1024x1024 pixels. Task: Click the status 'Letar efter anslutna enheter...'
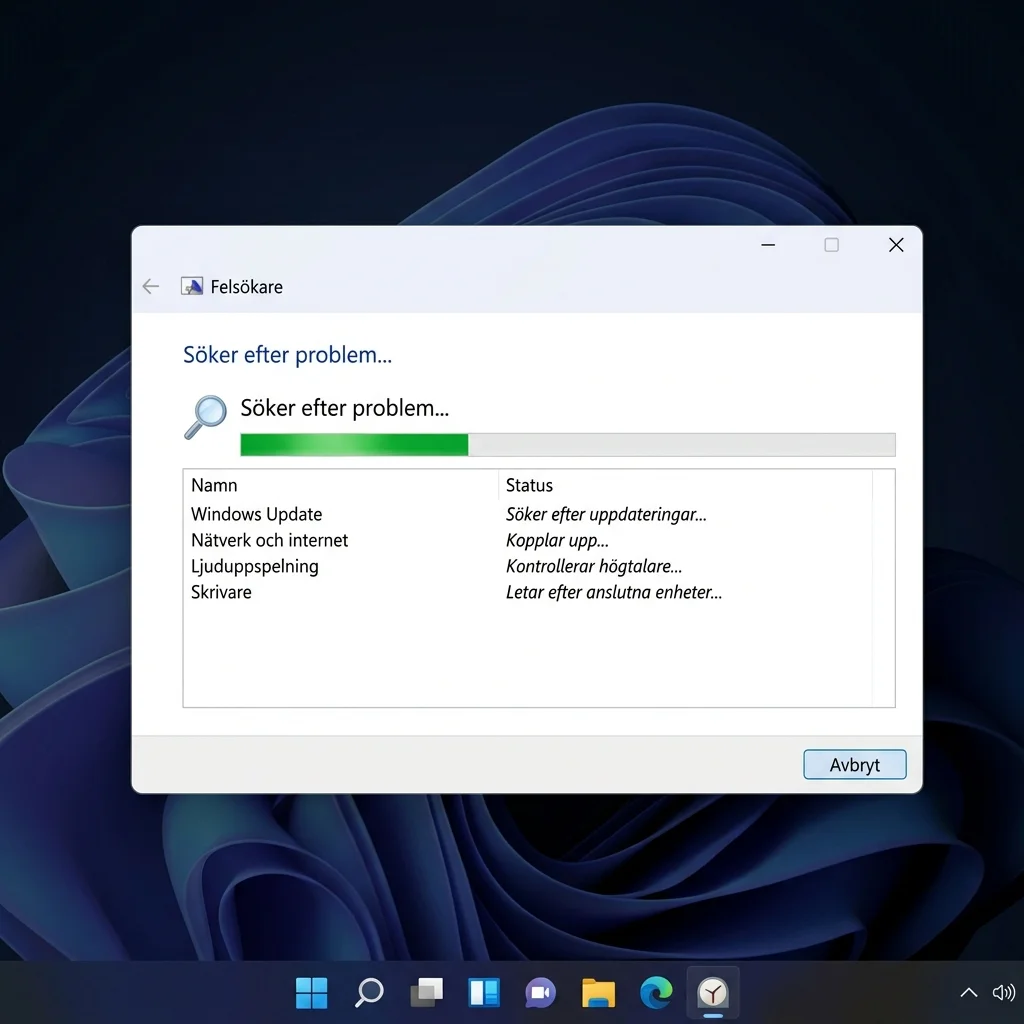tap(614, 592)
